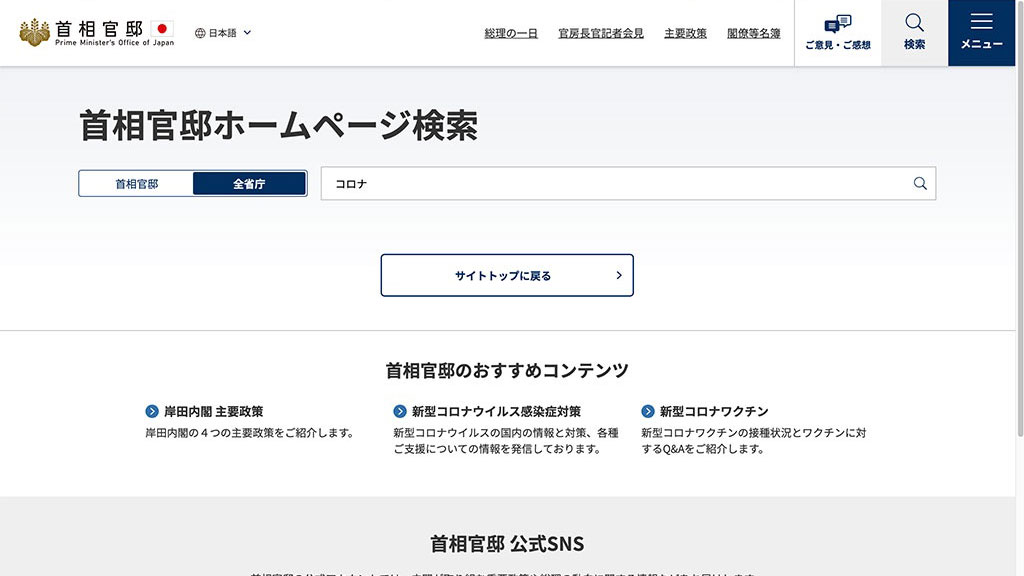Click chevron on サイトトップに戻る button
1024x576 pixels.
coord(619,275)
